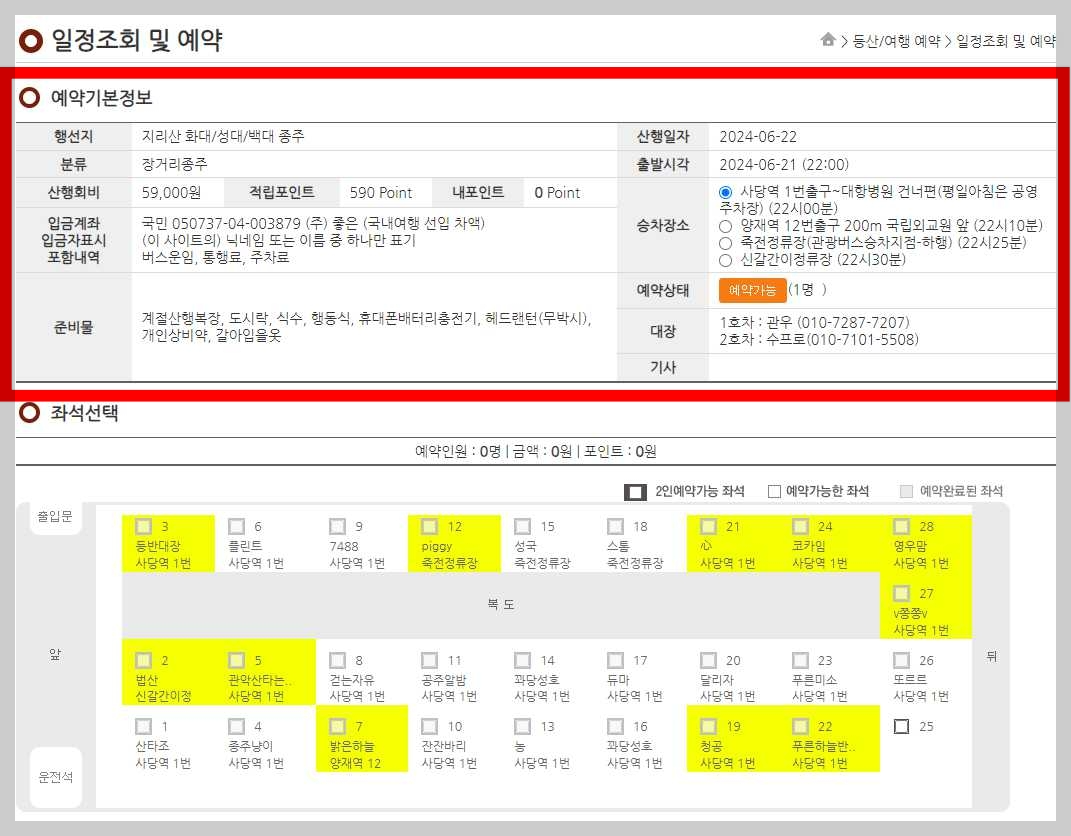1071x836 pixels.
Task: Check seat 26 checkbox
Action: point(902,660)
